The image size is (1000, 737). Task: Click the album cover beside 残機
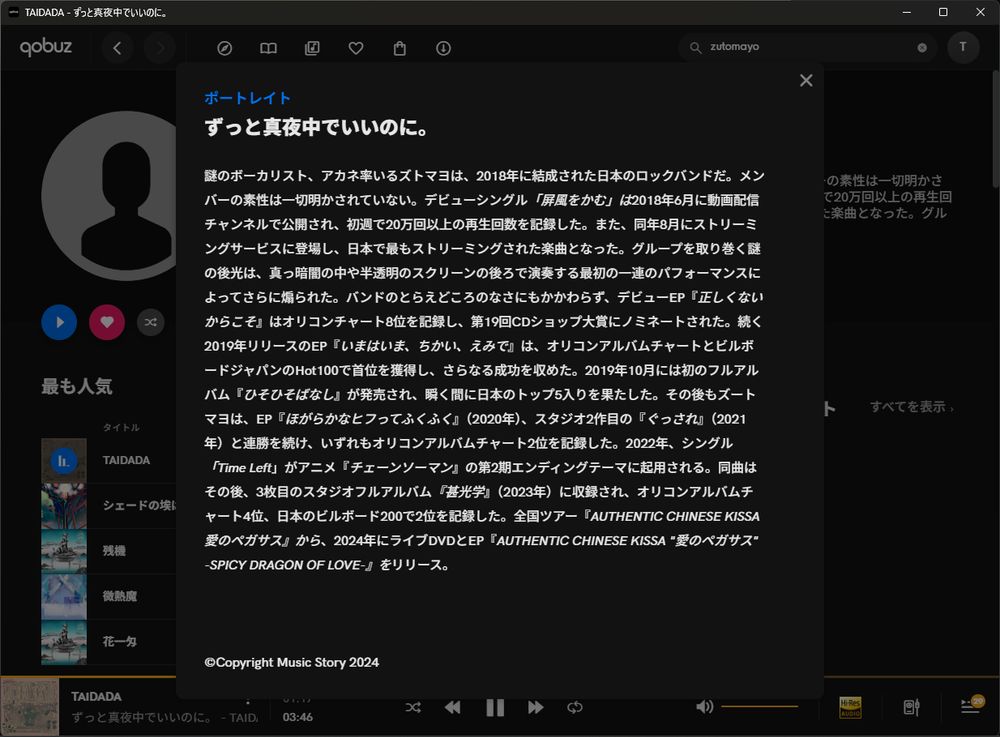tap(64, 551)
